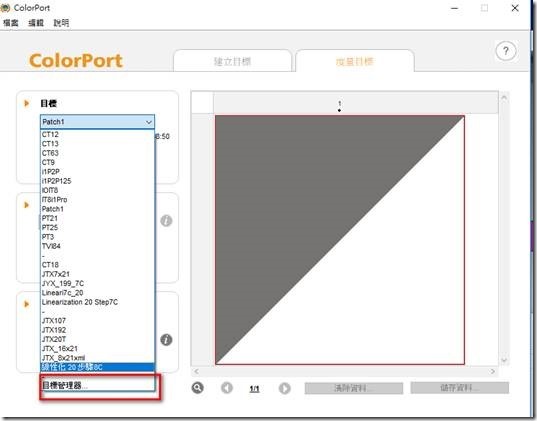This screenshot has width=537, height=421.
Task: Click the lower info icon beside dropdown list
Action: pos(166,340)
